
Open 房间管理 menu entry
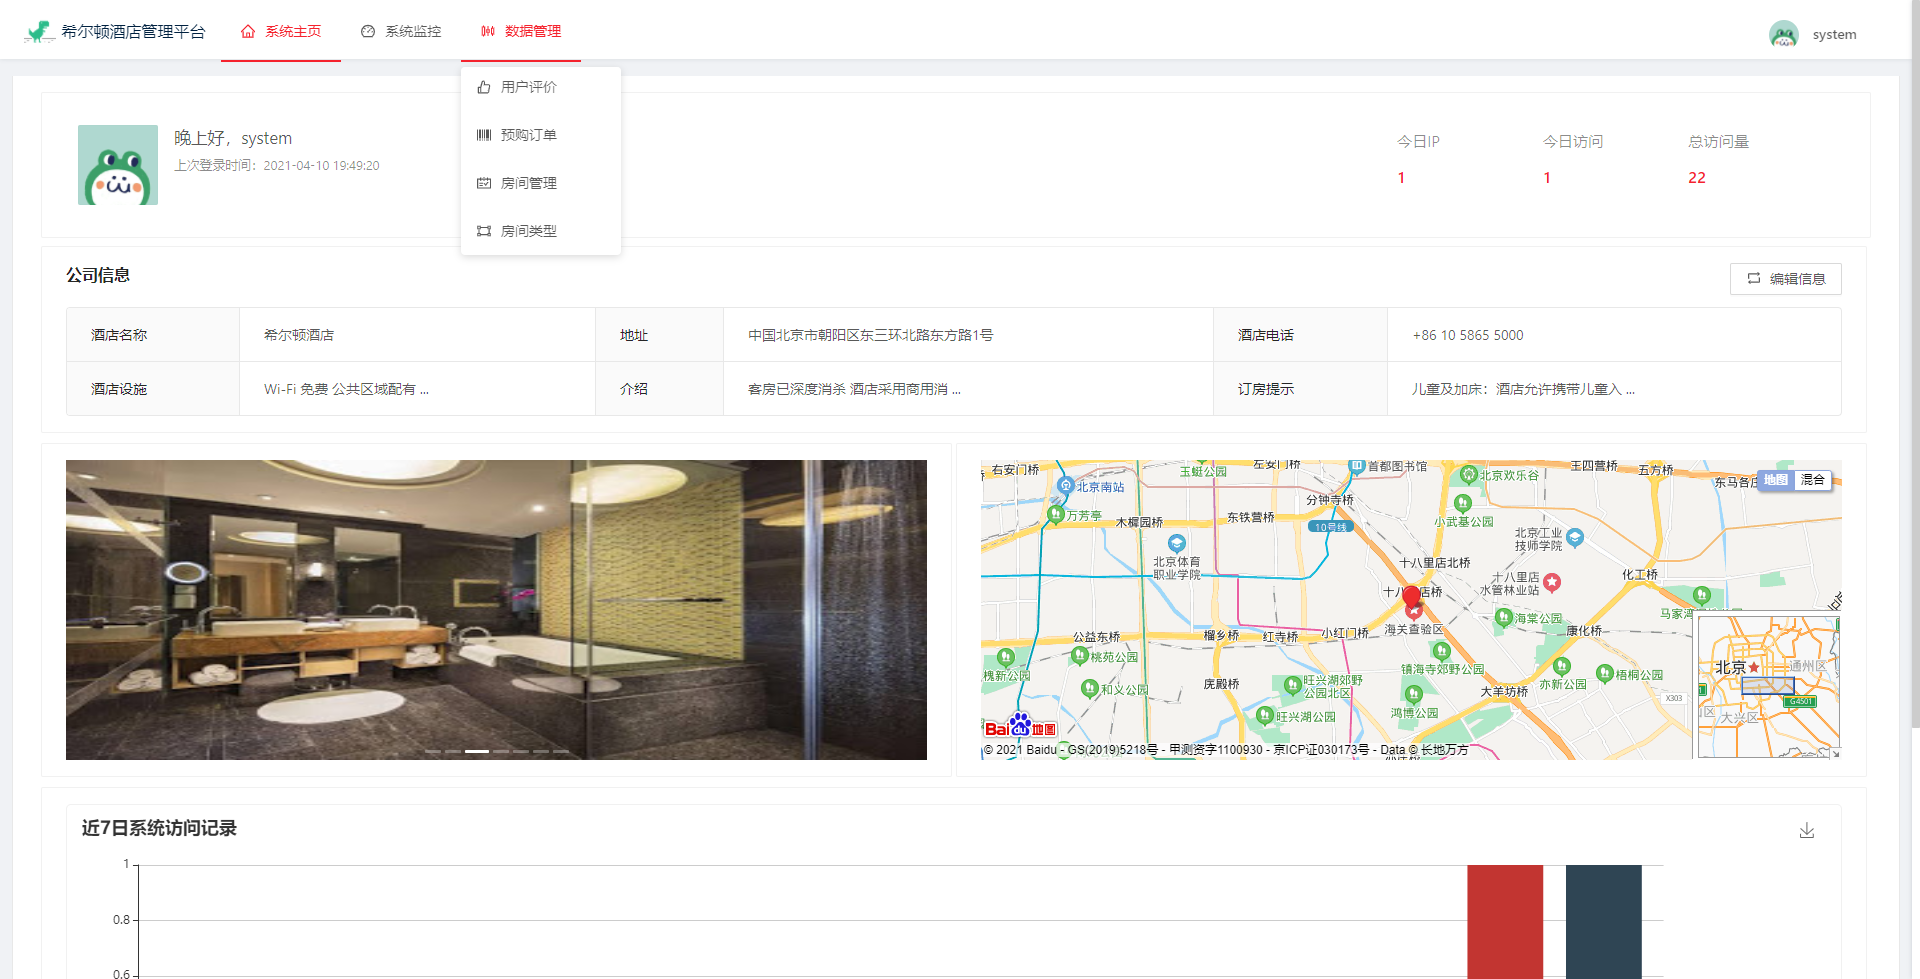point(529,183)
